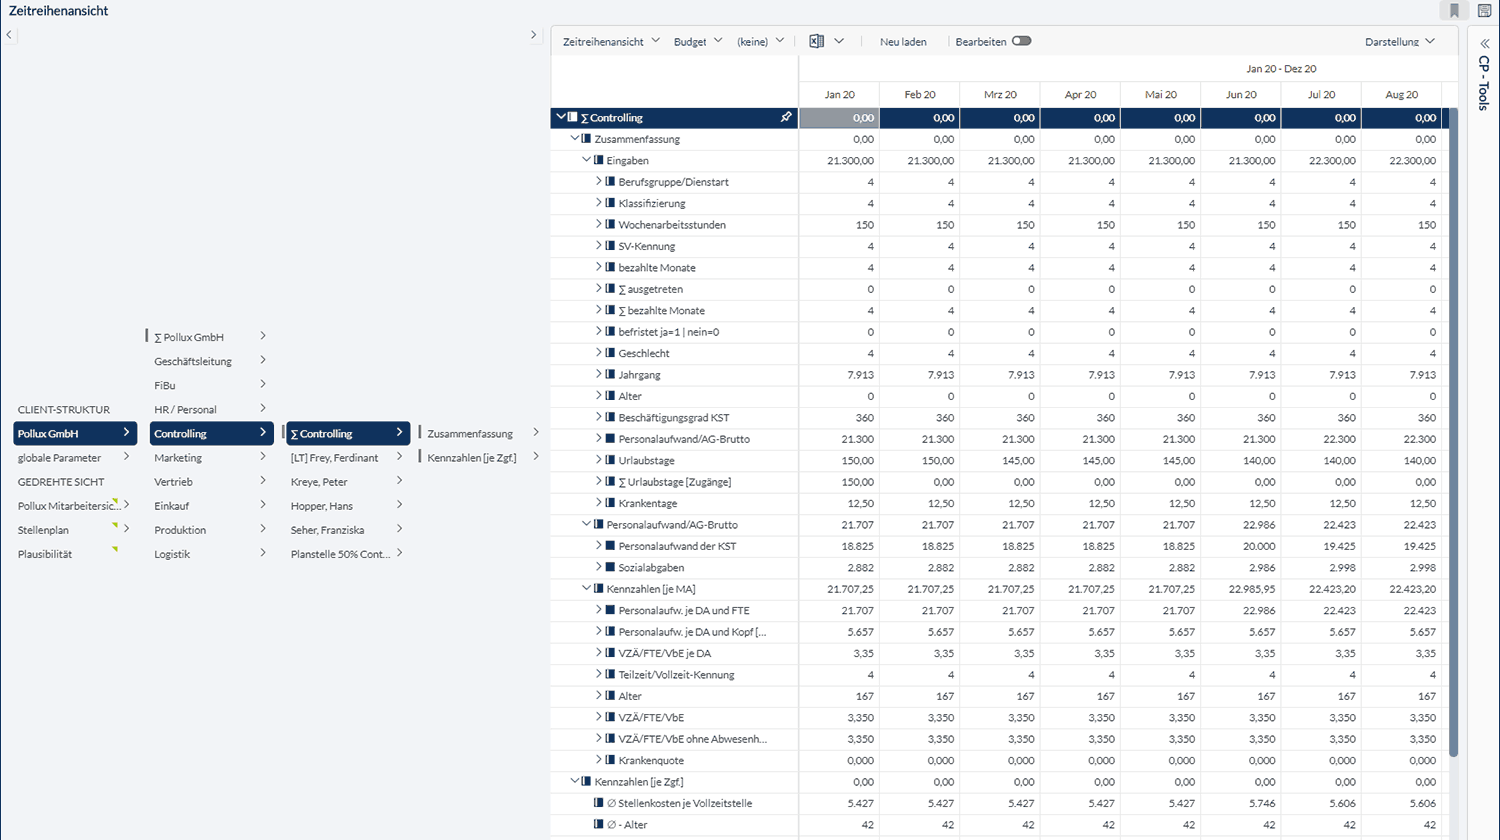Viewport: 1500px width, 840px height.
Task: Click the node icon beside Geschlecht
Action: pyautogui.click(x=610, y=353)
